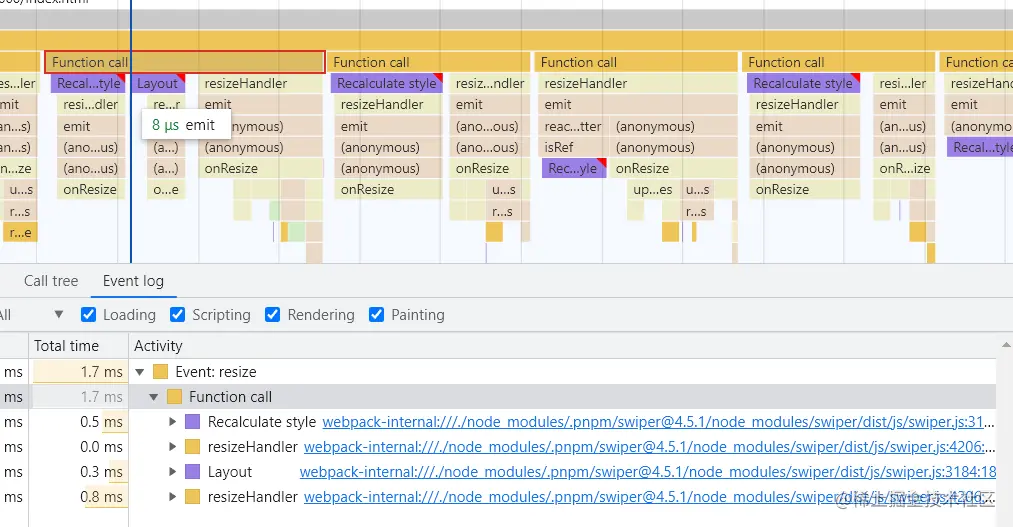The height and width of the screenshot is (527, 1013).
Task: Open the swiper.js:3184:18 link in the Layout row
Action: (647, 472)
